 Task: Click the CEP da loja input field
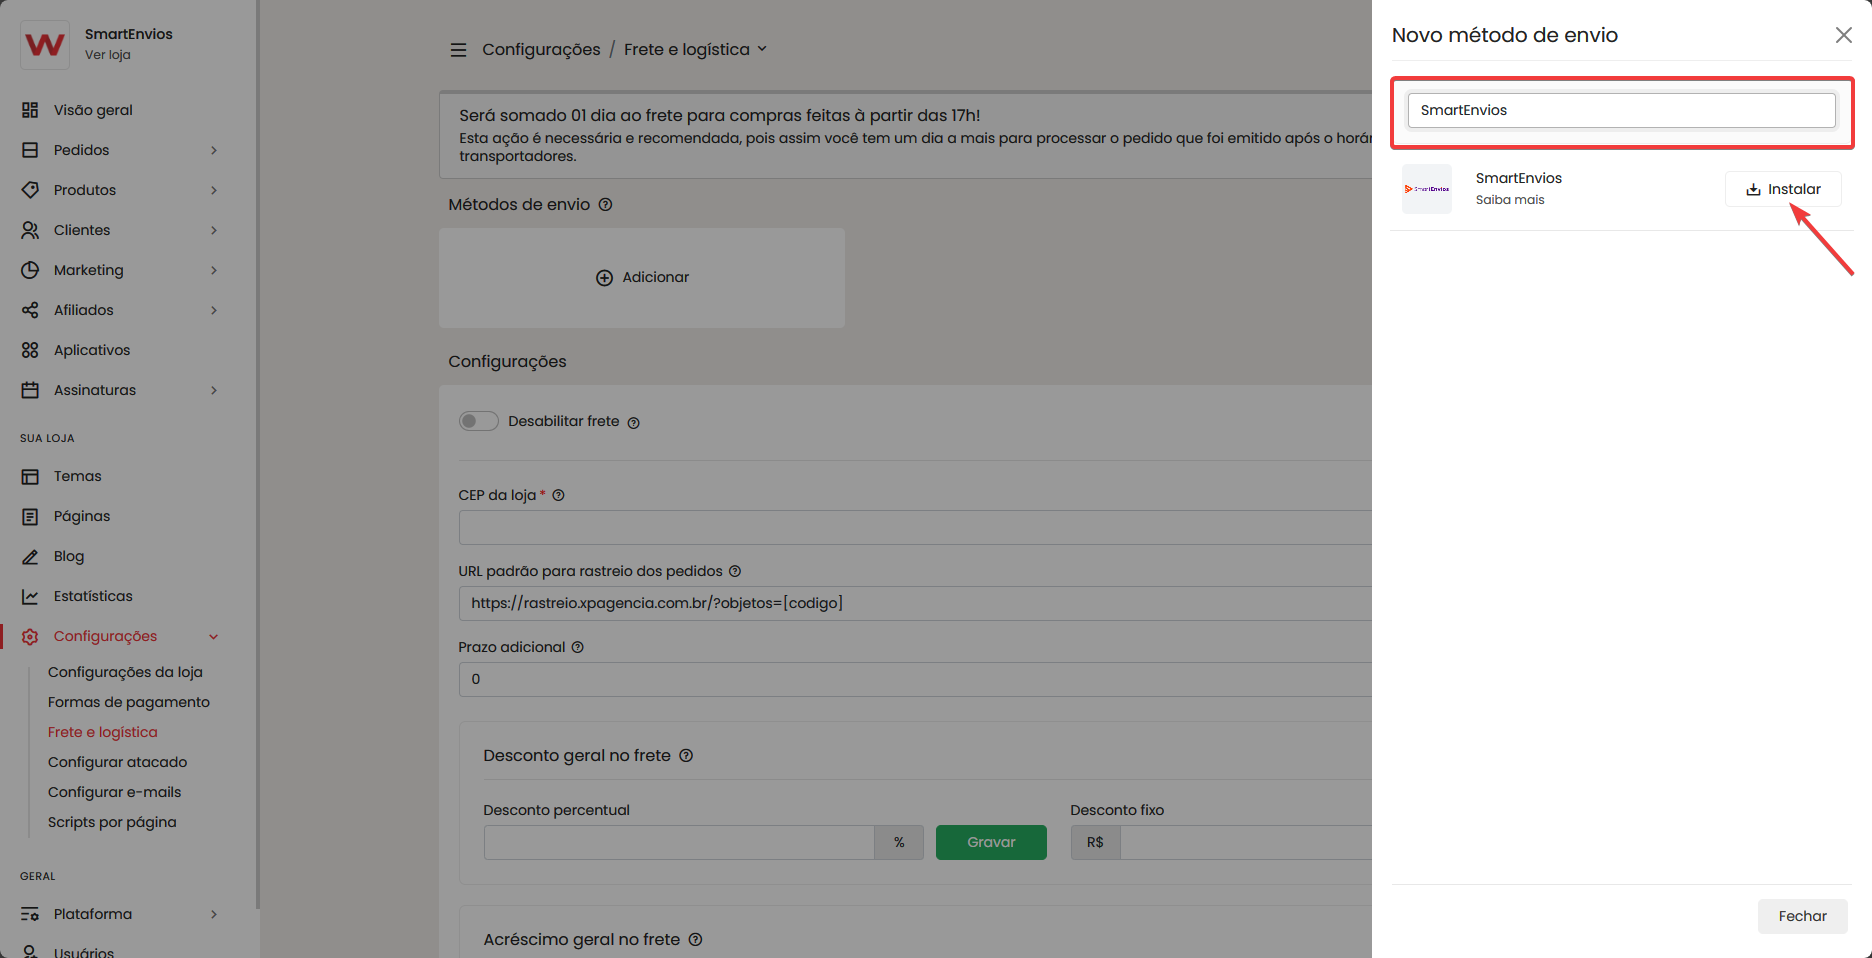tap(915, 527)
